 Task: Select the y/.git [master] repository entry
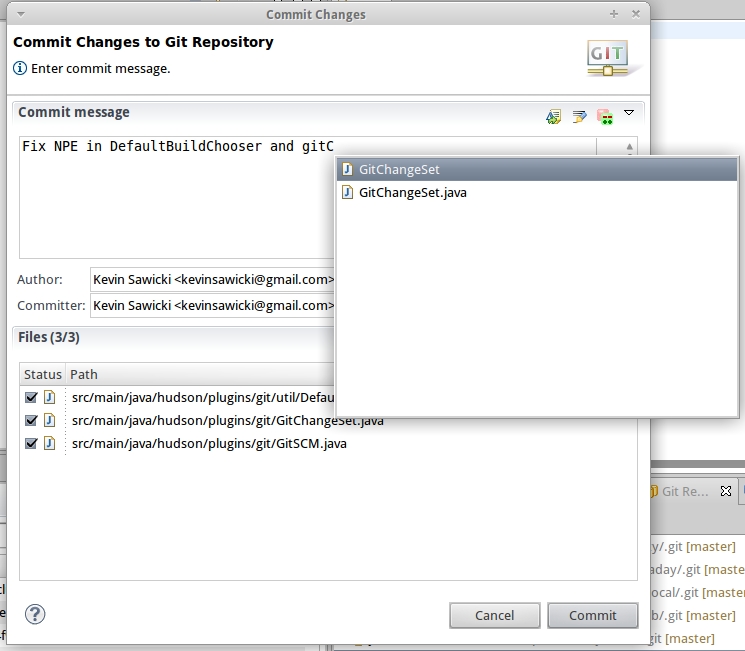pos(693,546)
